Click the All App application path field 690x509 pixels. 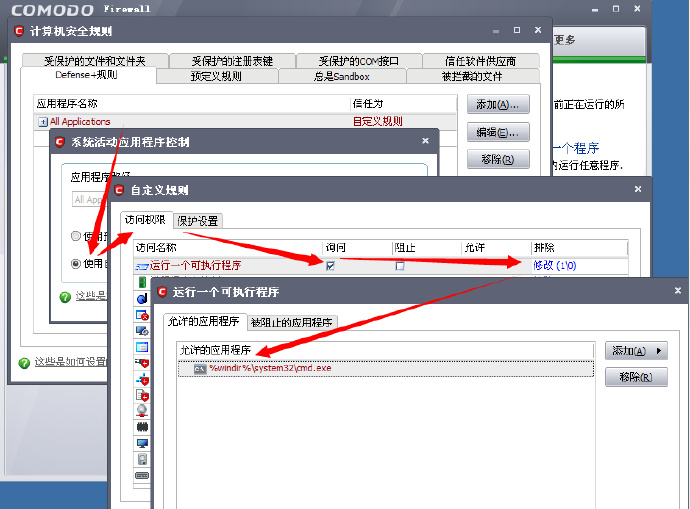coord(90,199)
